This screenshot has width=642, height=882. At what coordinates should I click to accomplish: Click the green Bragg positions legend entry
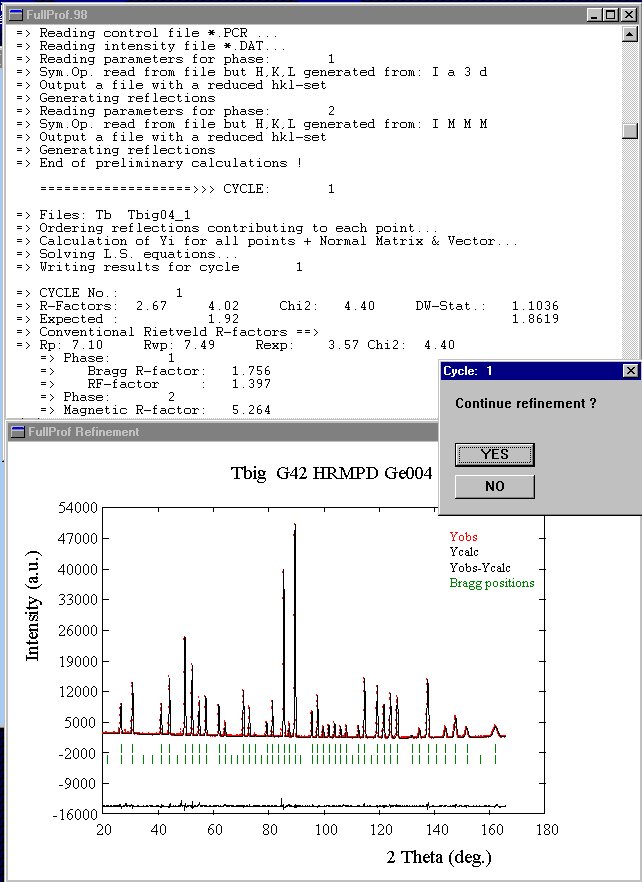(491, 583)
